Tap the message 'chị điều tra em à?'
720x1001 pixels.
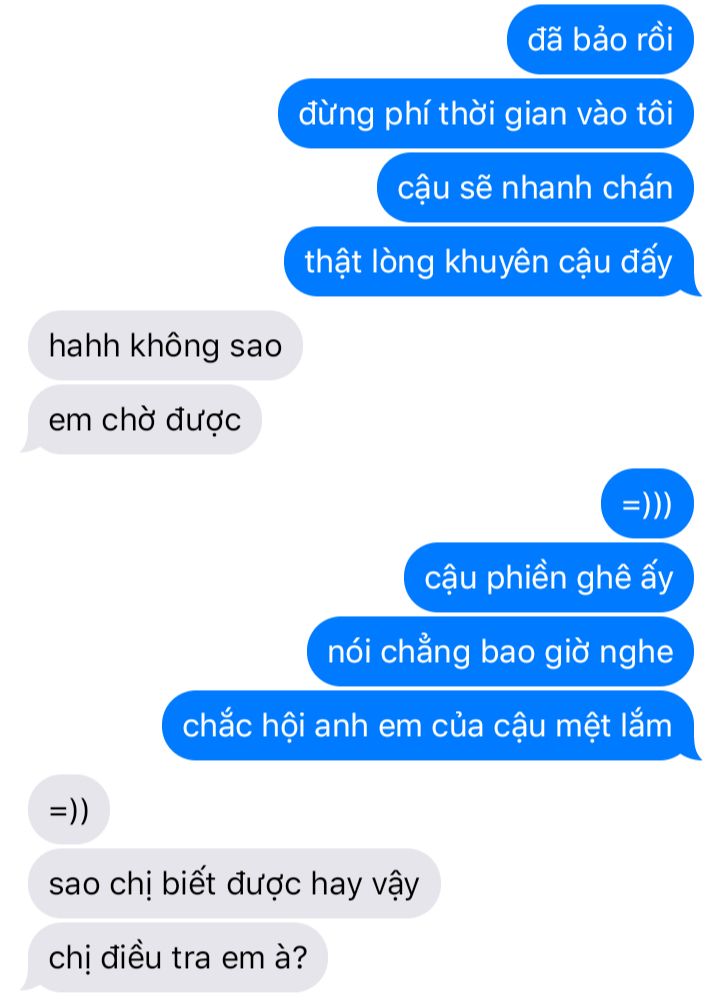175,958
